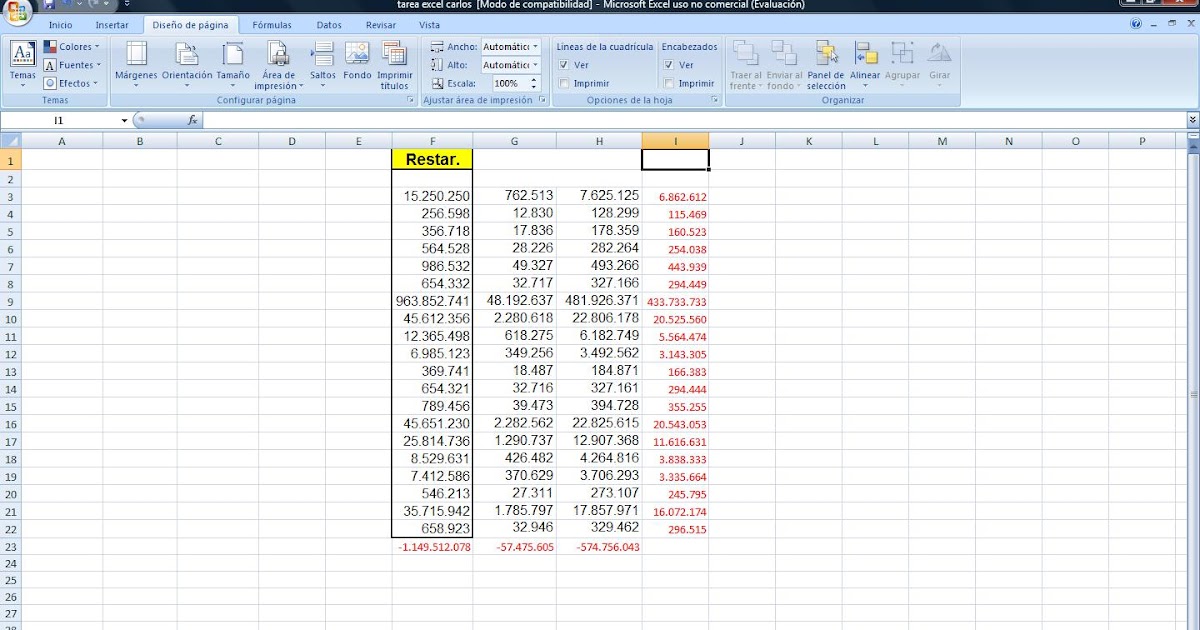The height and width of the screenshot is (630, 1200).
Task: Open the Revisar ribbon tab
Action: [x=380, y=24]
